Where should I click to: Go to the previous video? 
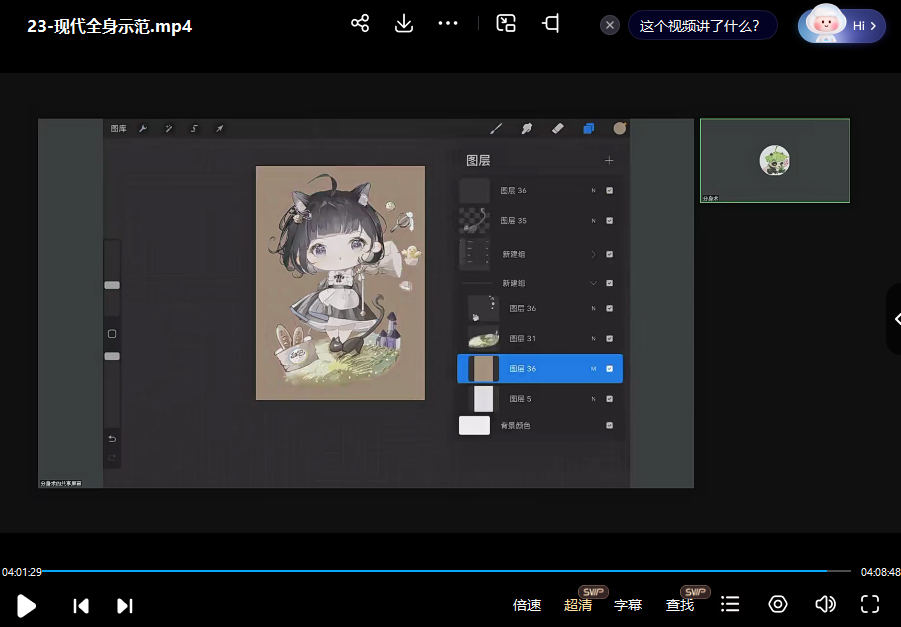[81, 605]
